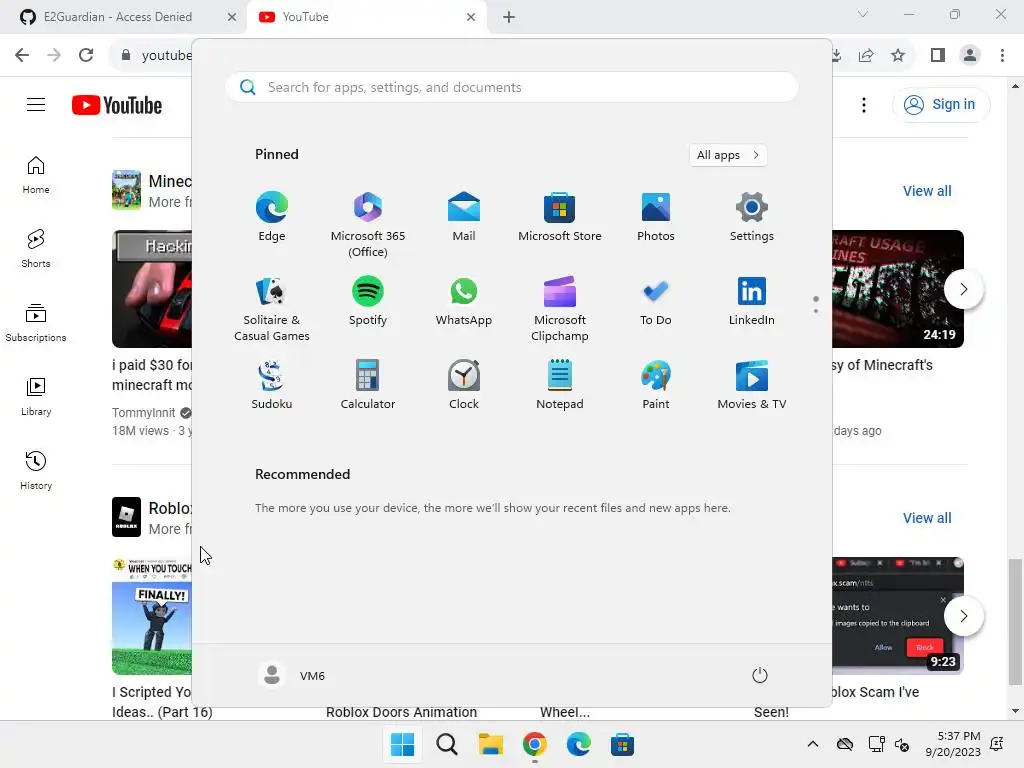
Task: Show hidden system tray icons
Action: tap(812, 744)
